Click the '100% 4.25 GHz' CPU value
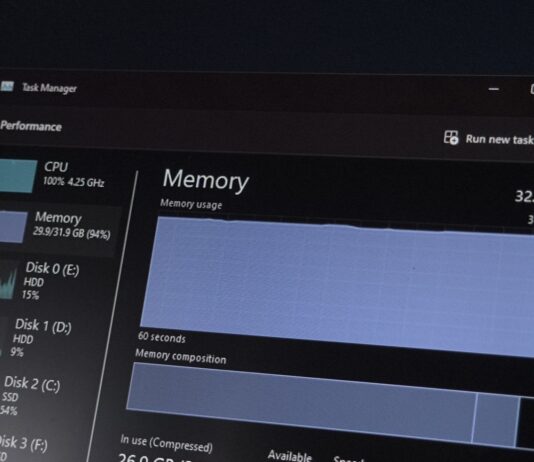 pyautogui.click(x=74, y=182)
